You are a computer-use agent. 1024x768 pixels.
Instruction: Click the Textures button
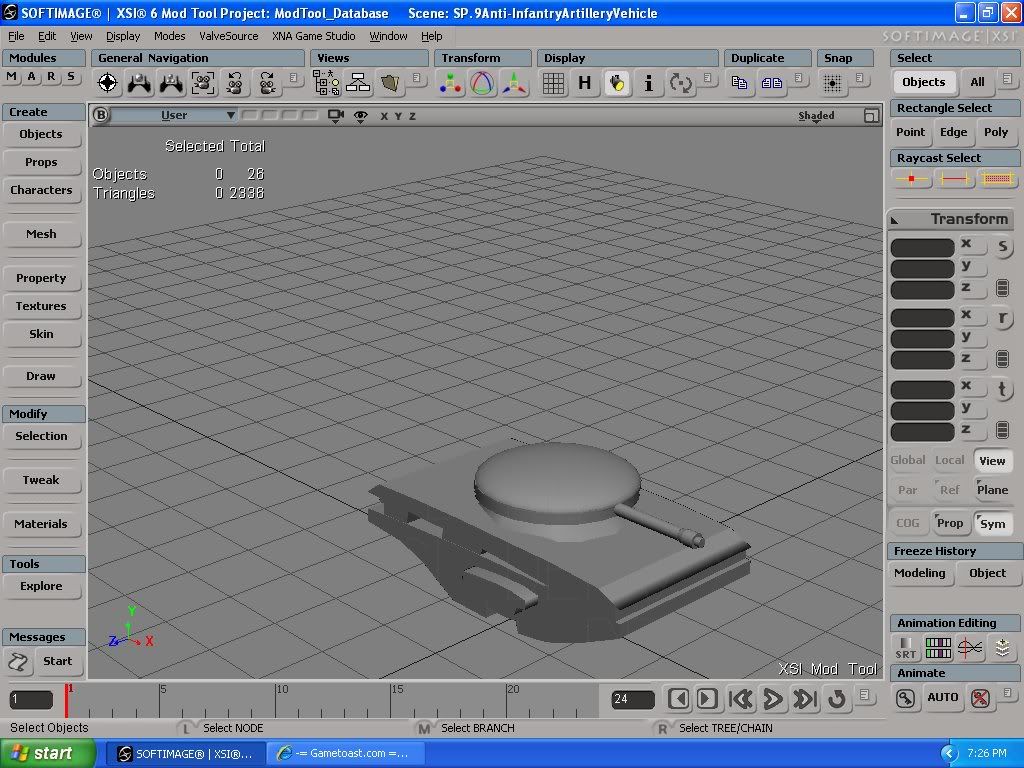point(41,306)
